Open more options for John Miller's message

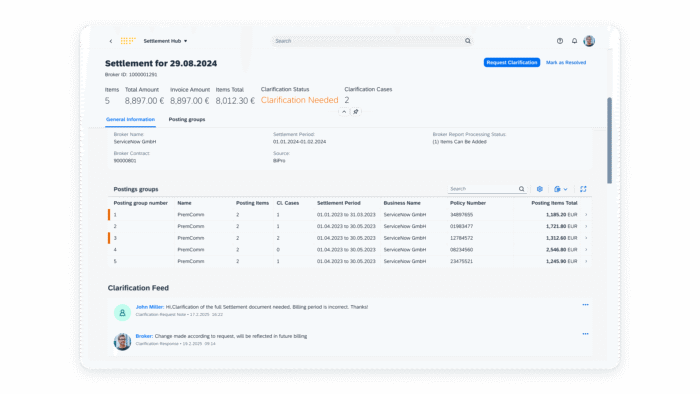pyautogui.click(x=585, y=305)
